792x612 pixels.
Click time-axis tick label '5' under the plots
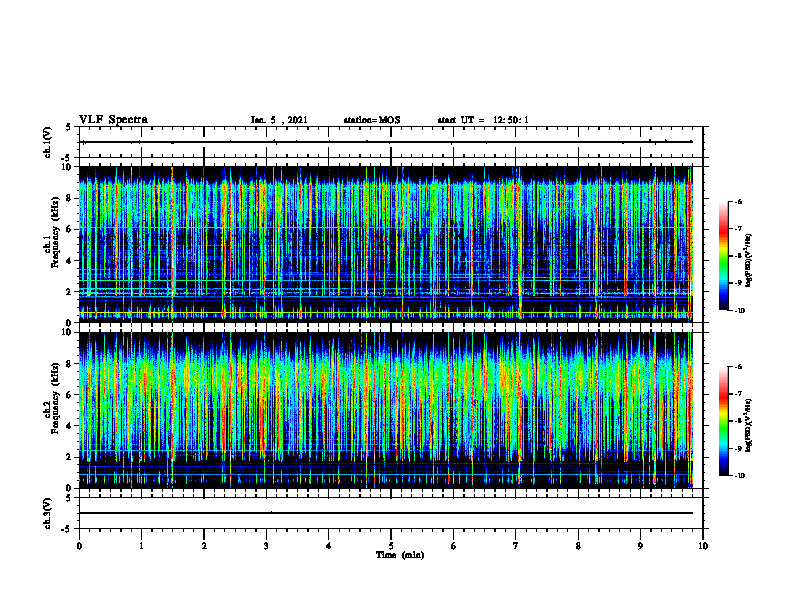(391, 546)
